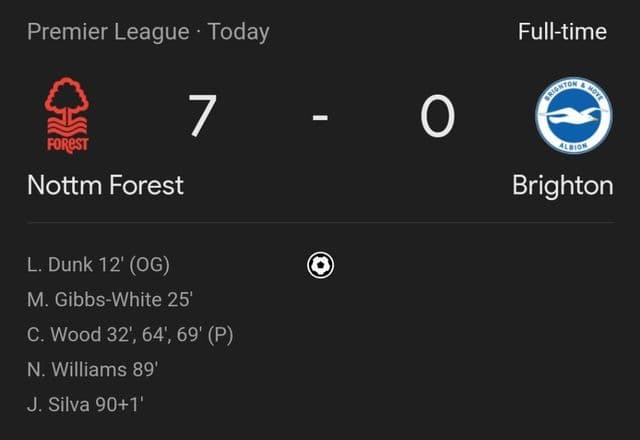
Task: Click the divider line below team names
Action: (x=321, y=222)
